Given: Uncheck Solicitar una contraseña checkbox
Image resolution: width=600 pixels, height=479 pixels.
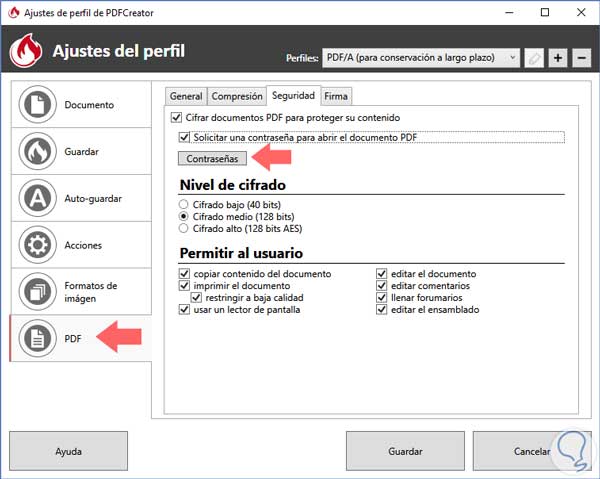Looking at the screenshot, I should [x=184, y=137].
